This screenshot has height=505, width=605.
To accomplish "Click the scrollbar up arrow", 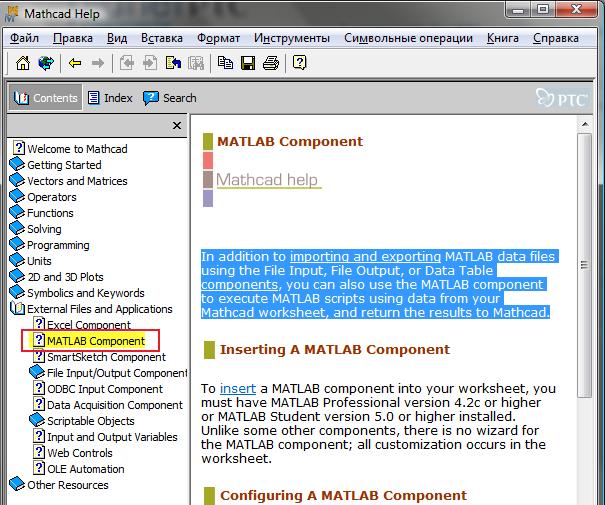I will [585, 124].
